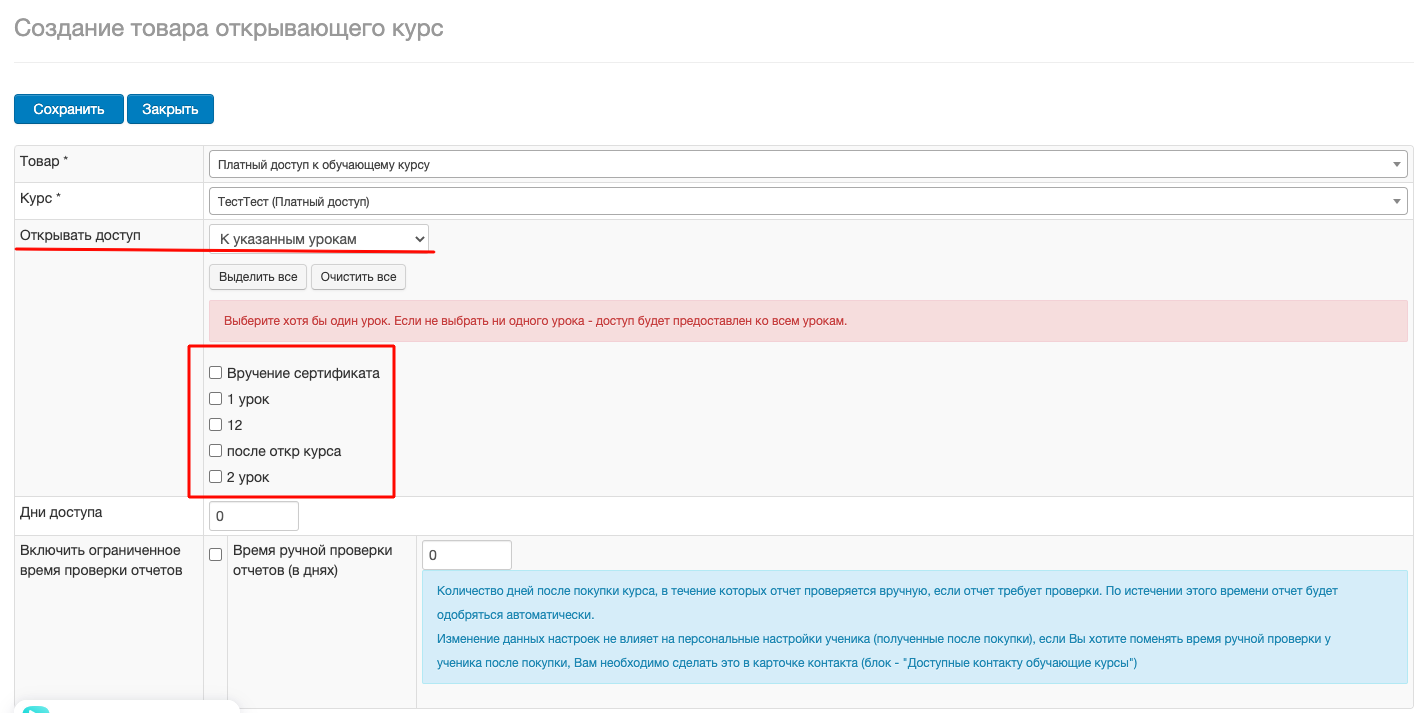The width and height of the screenshot is (1422, 713).
Task: Toggle the limited report review time checkbox
Action: click(x=215, y=554)
